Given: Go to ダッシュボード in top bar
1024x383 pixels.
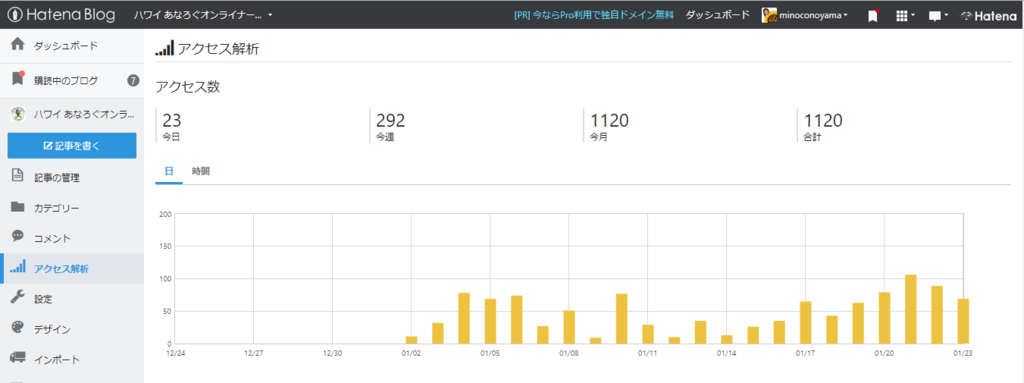Looking at the screenshot, I should pyautogui.click(x=717, y=14).
